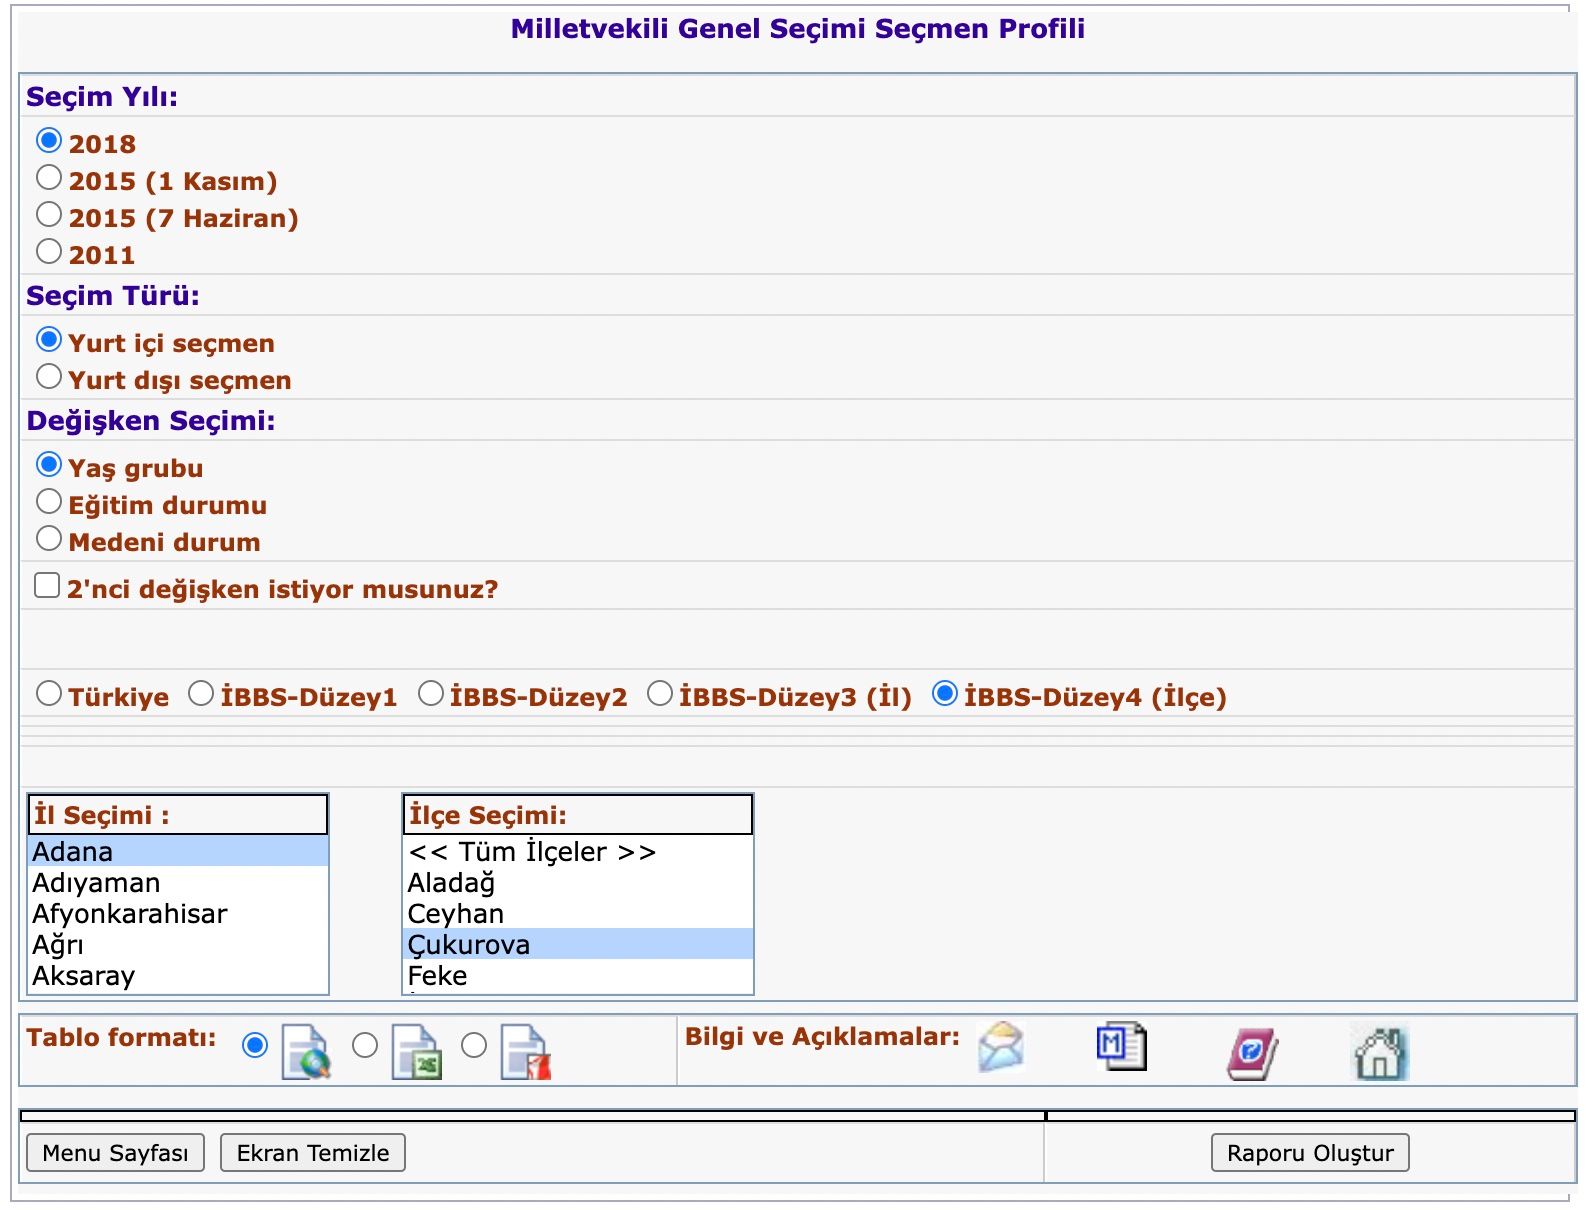Image resolution: width=1596 pixels, height=1210 pixels.
Task: Choose Yurt dışı seçmen option
Action: [49, 377]
